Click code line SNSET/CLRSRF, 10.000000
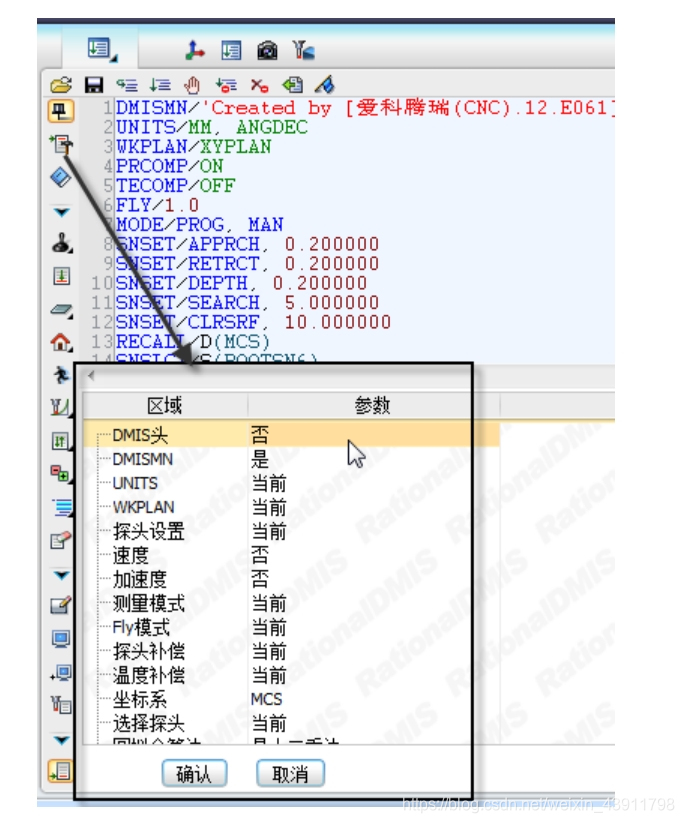The width and height of the screenshot is (684, 823). pyautogui.click(x=253, y=322)
